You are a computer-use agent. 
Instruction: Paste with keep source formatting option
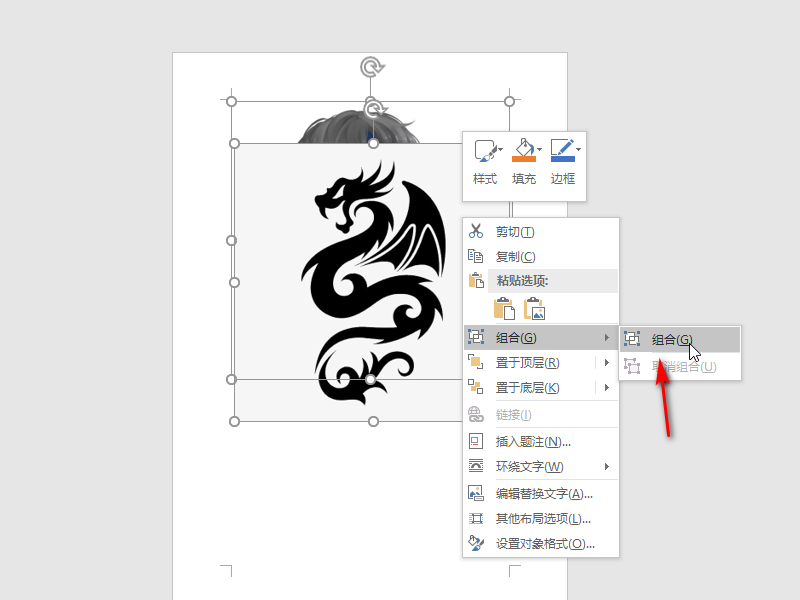[x=504, y=309]
